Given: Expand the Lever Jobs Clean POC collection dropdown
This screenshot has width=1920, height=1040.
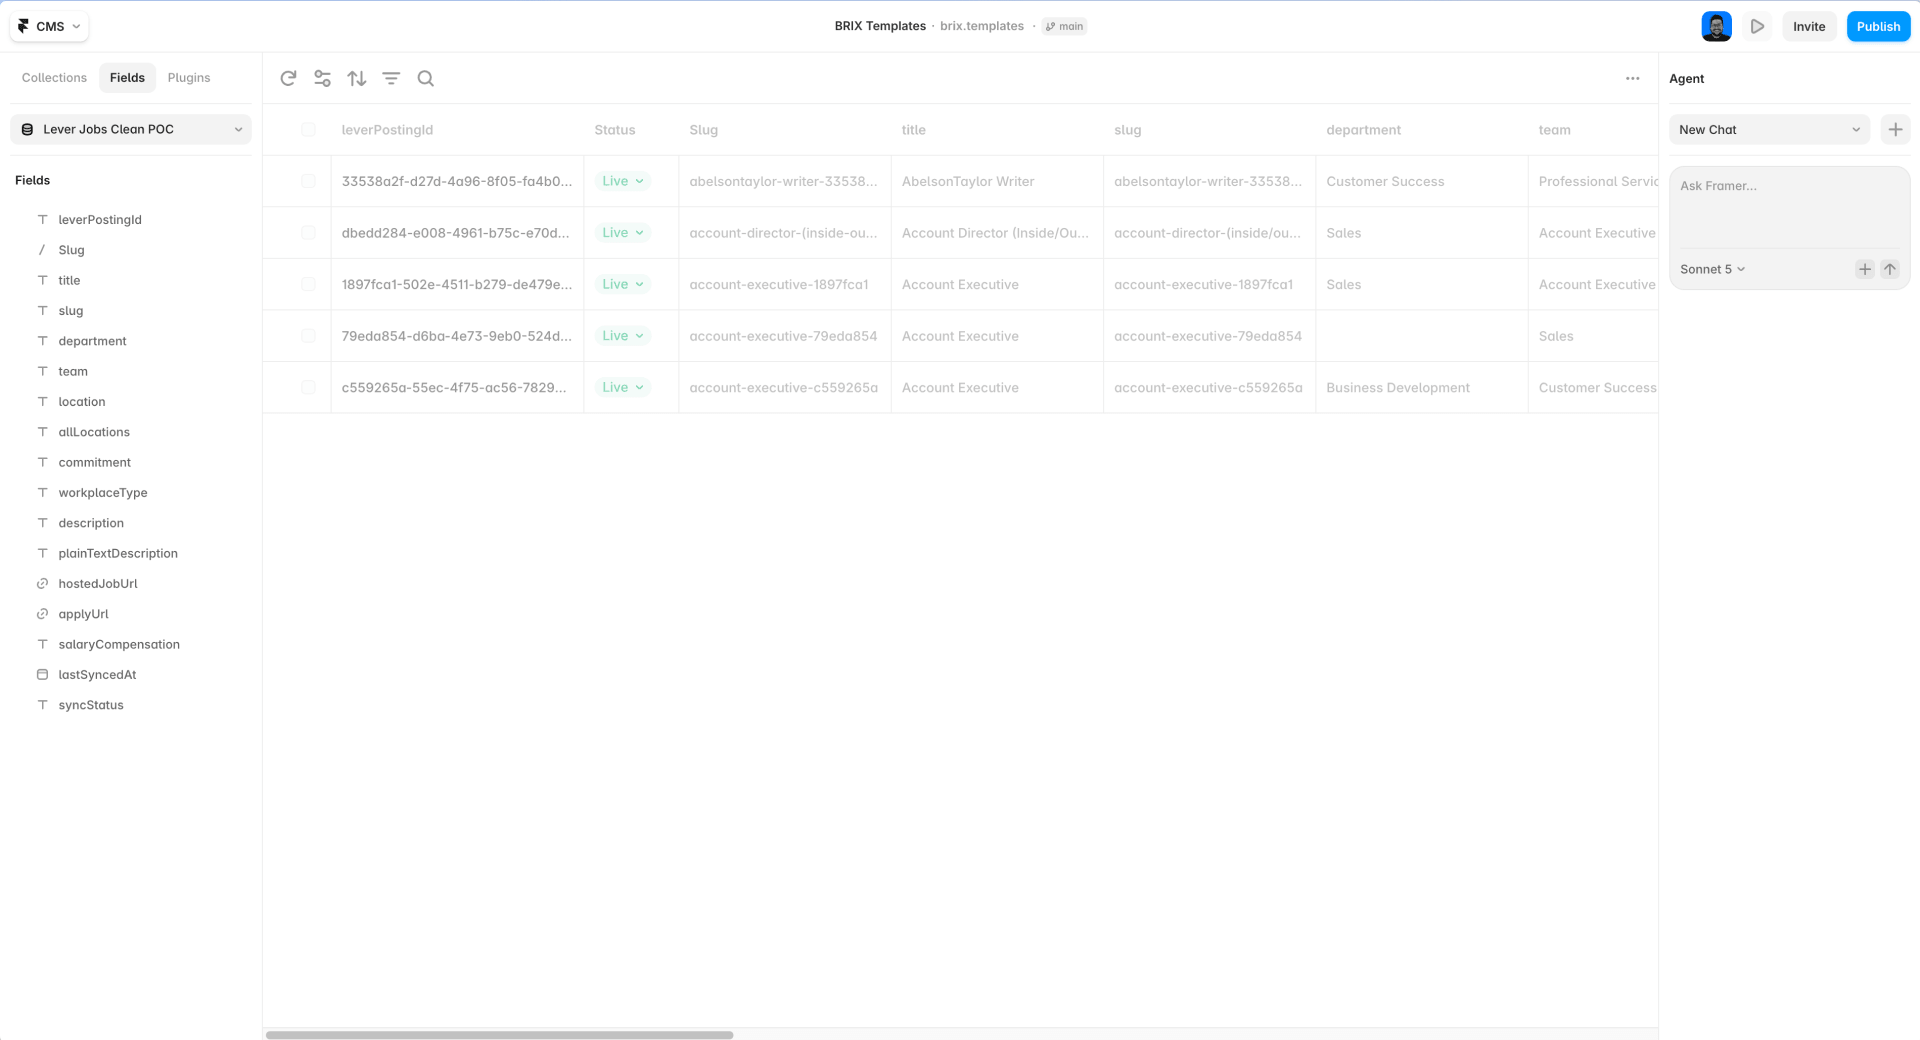Looking at the screenshot, I should (131, 129).
